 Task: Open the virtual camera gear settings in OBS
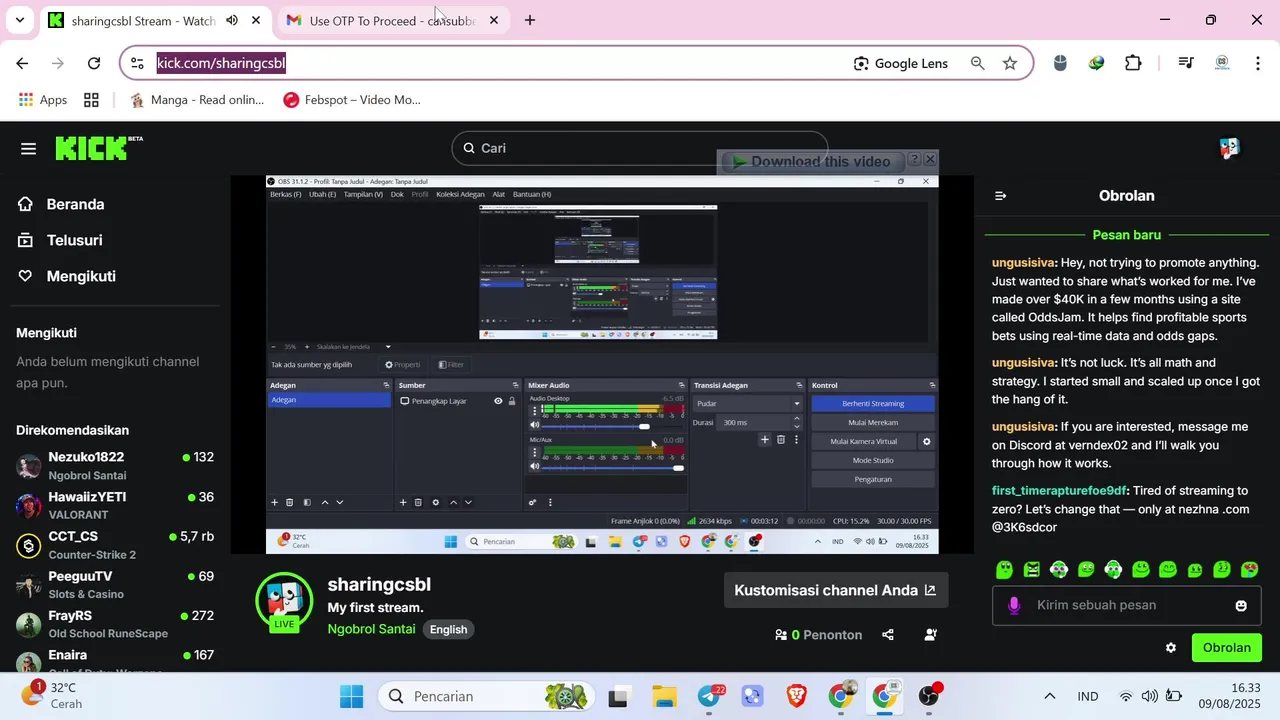pyautogui.click(x=927, y=441)
